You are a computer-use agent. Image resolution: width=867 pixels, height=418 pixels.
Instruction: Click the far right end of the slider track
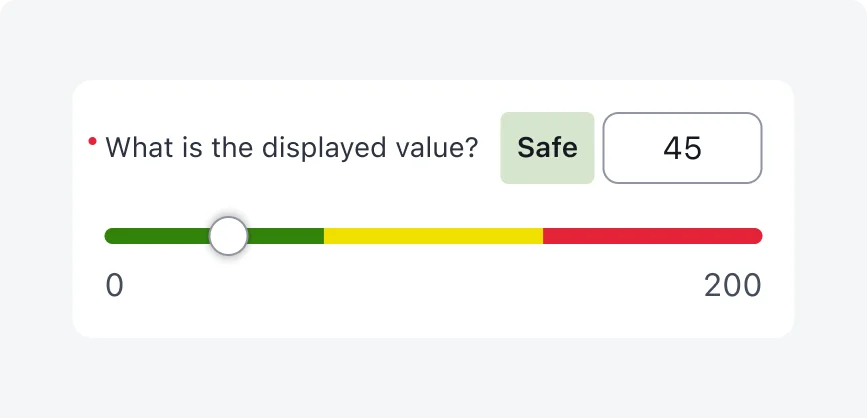coord(758,236)
